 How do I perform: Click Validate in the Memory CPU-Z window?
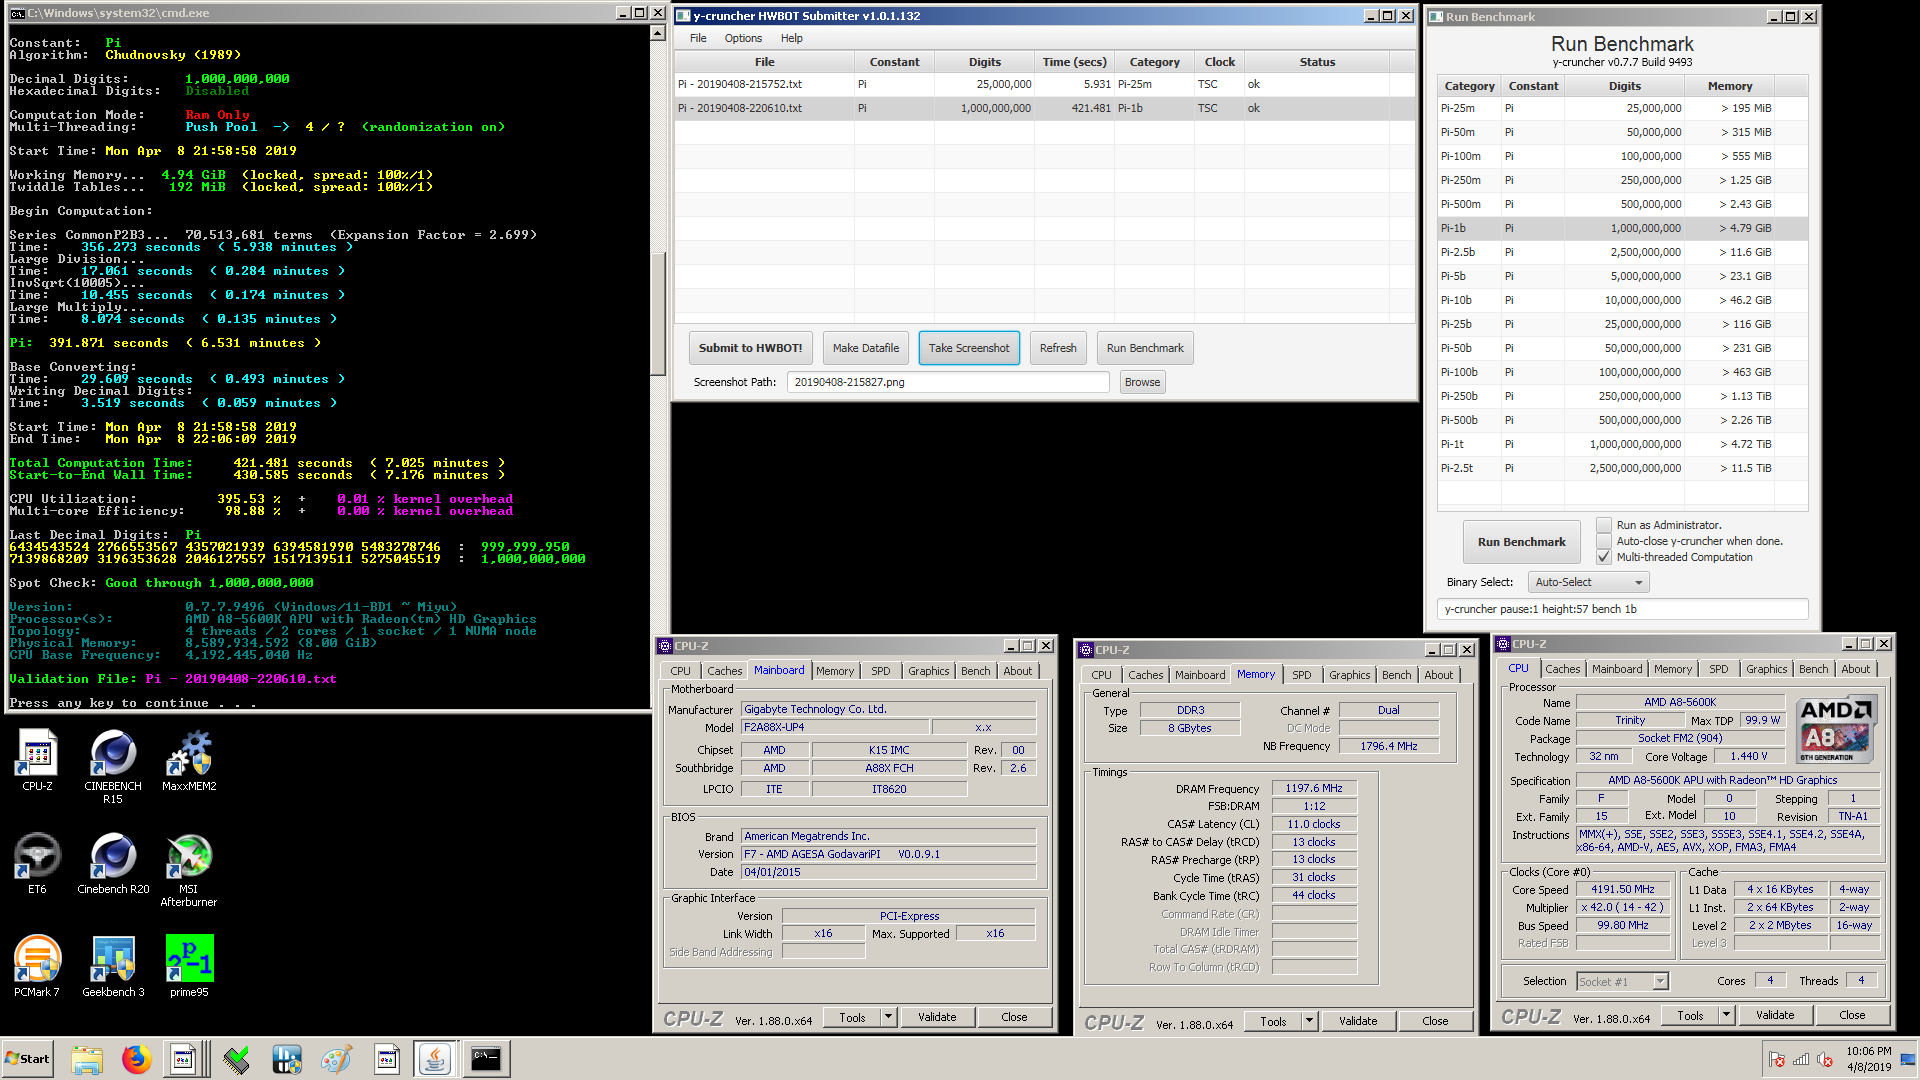(1358, 1021)
